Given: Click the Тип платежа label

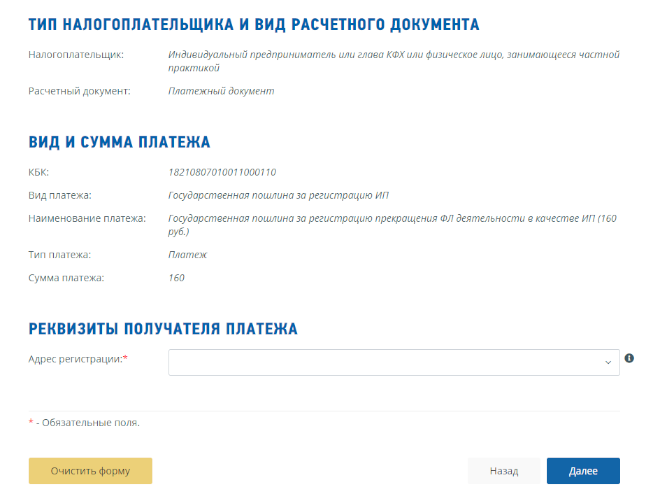Looking at the screenshot, I should pos(59,255).
